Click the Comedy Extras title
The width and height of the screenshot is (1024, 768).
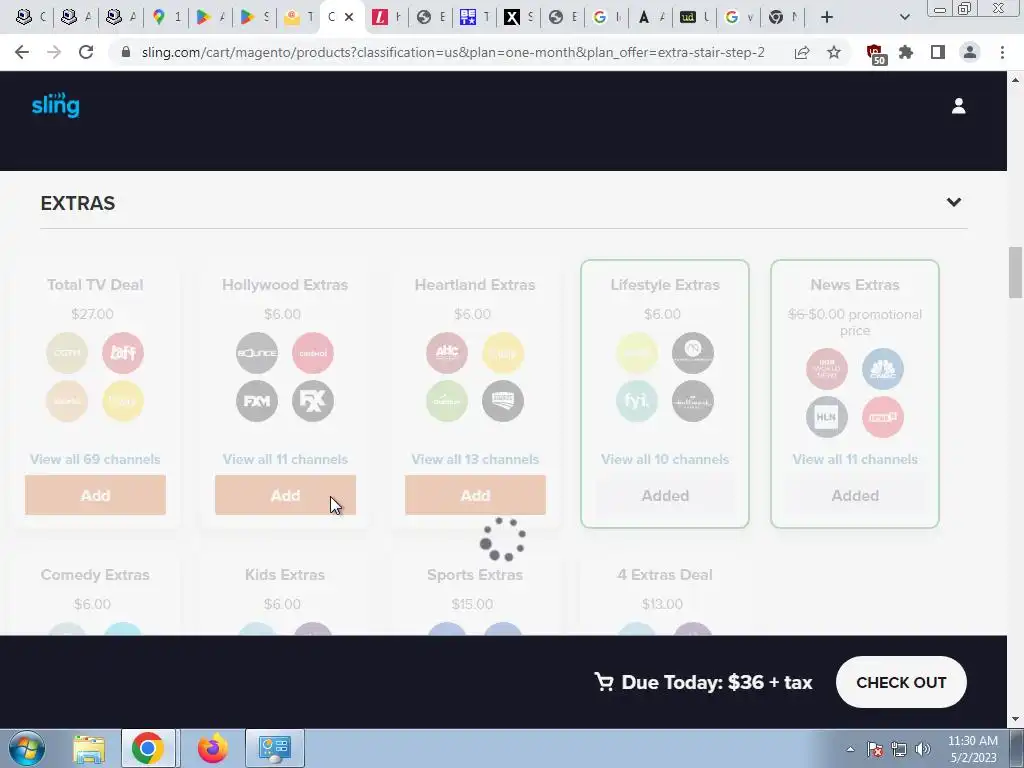coord(95,575)
